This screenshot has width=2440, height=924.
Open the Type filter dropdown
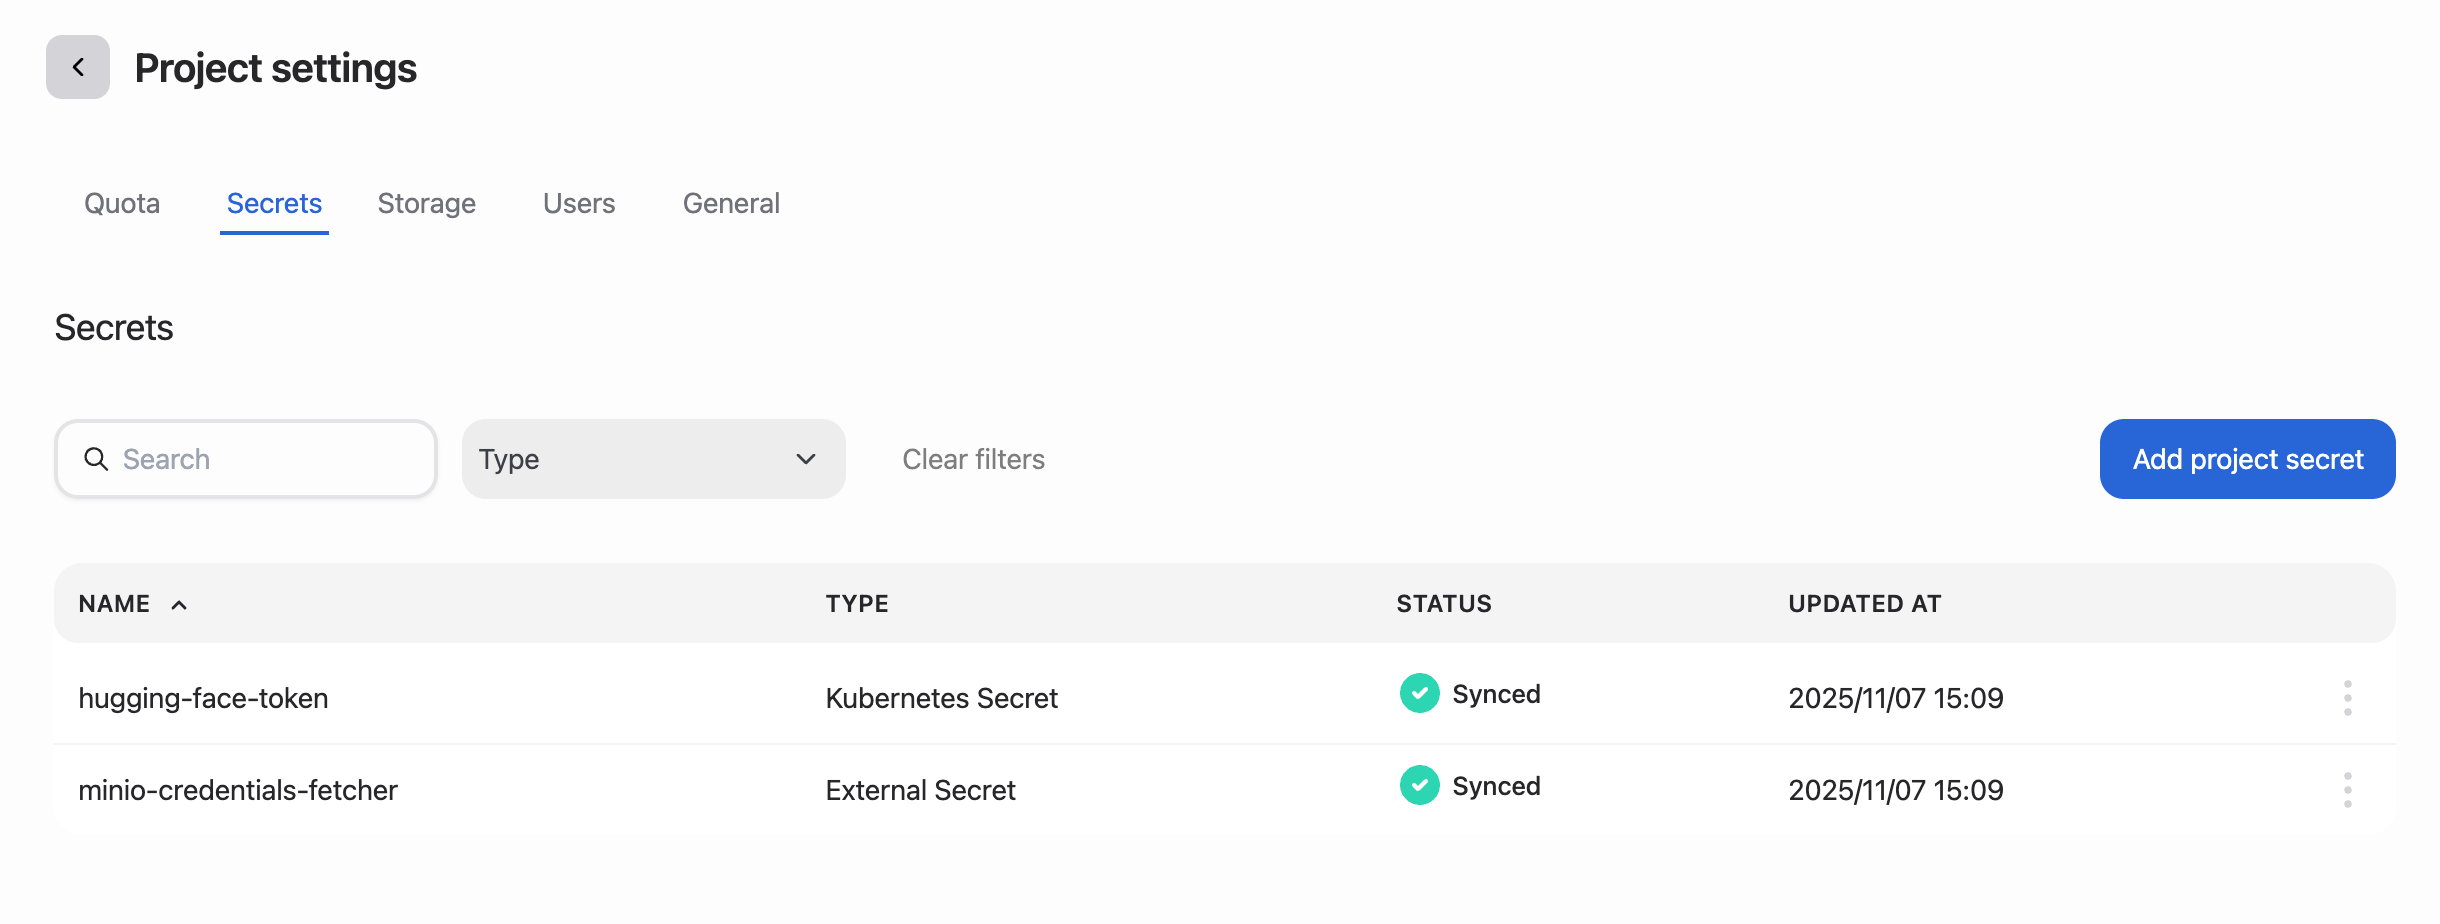[x=652, y=459]
